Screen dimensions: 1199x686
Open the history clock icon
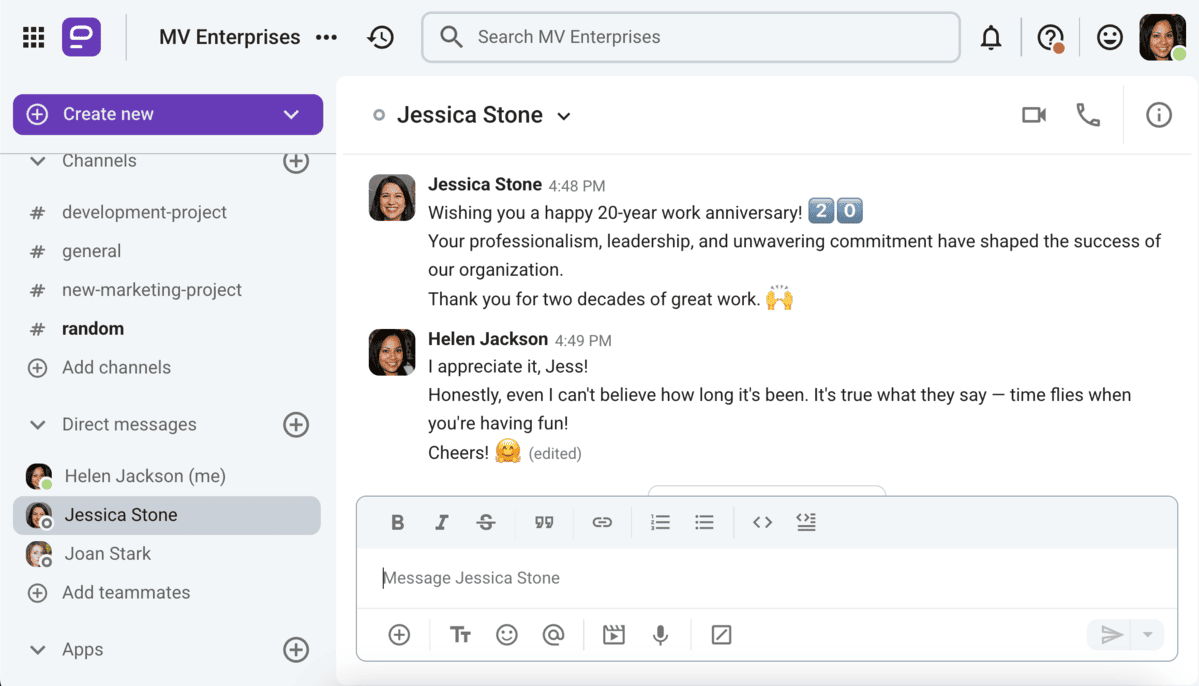tap(381, 37)
